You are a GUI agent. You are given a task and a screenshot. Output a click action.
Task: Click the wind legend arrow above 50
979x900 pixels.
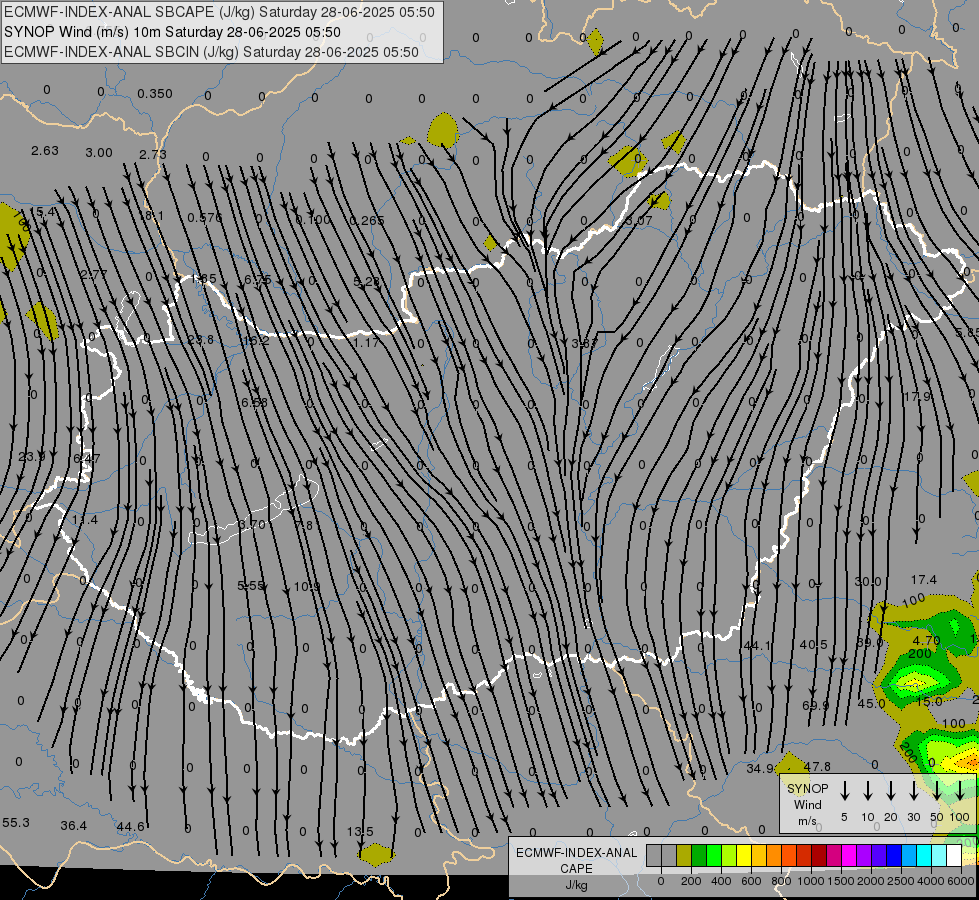point(937,790)
